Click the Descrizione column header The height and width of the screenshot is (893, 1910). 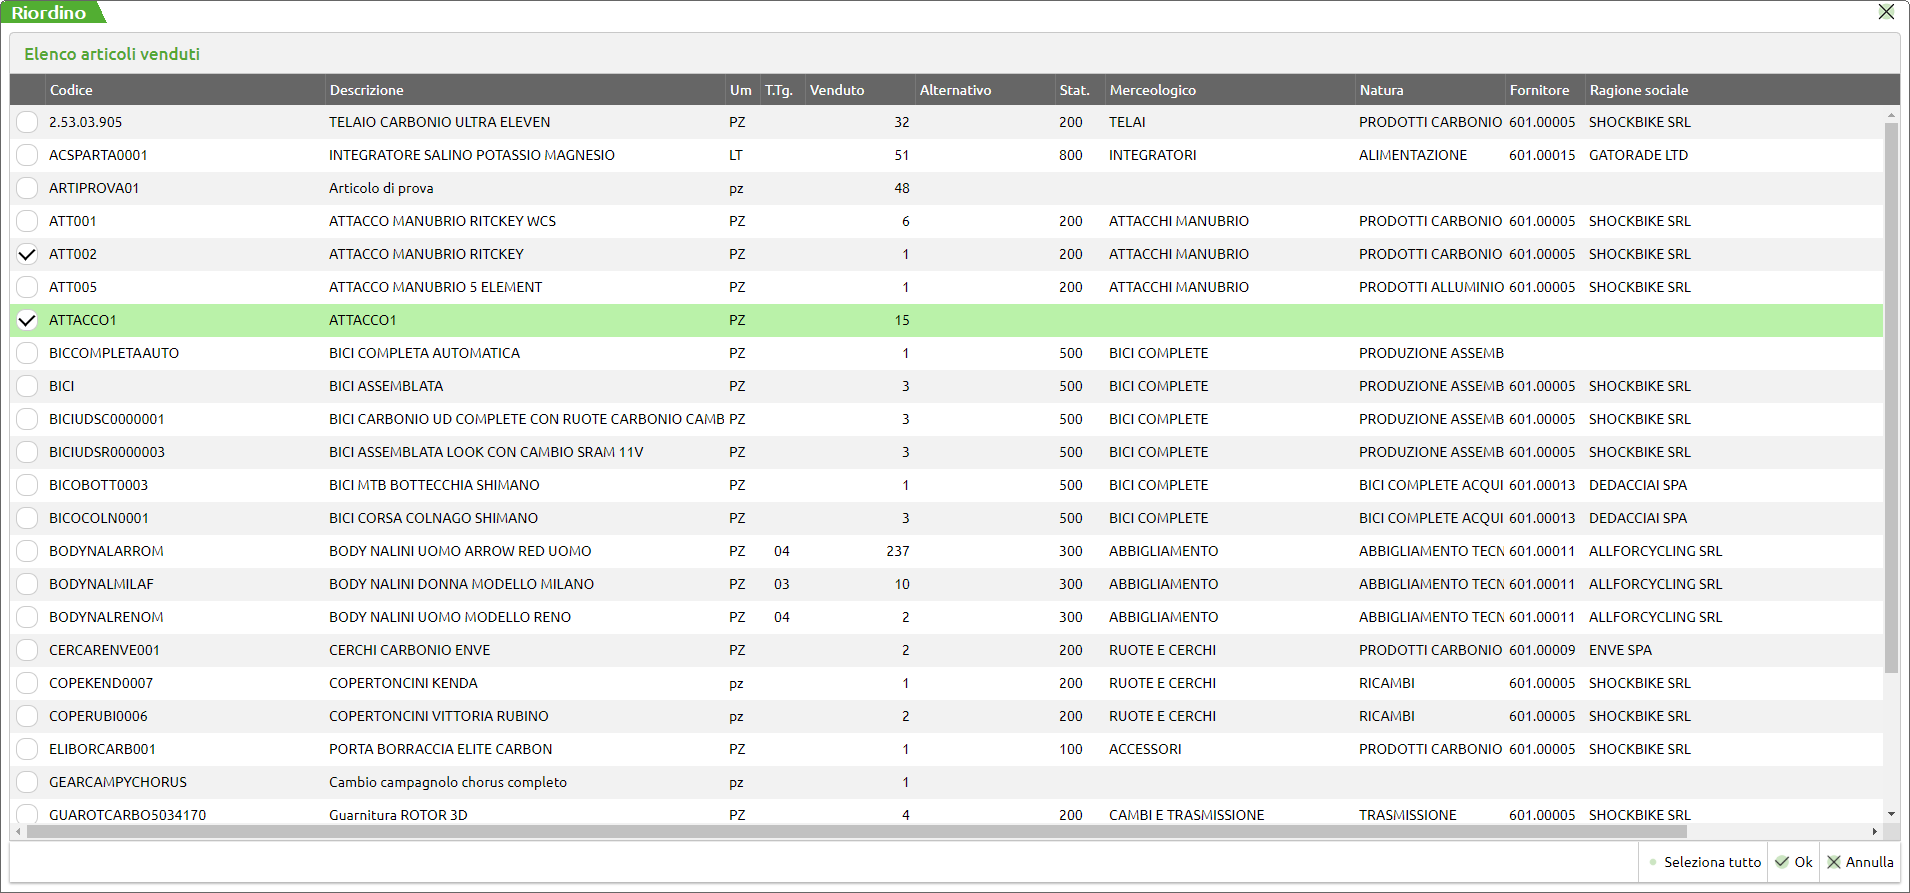pos(367,90)
